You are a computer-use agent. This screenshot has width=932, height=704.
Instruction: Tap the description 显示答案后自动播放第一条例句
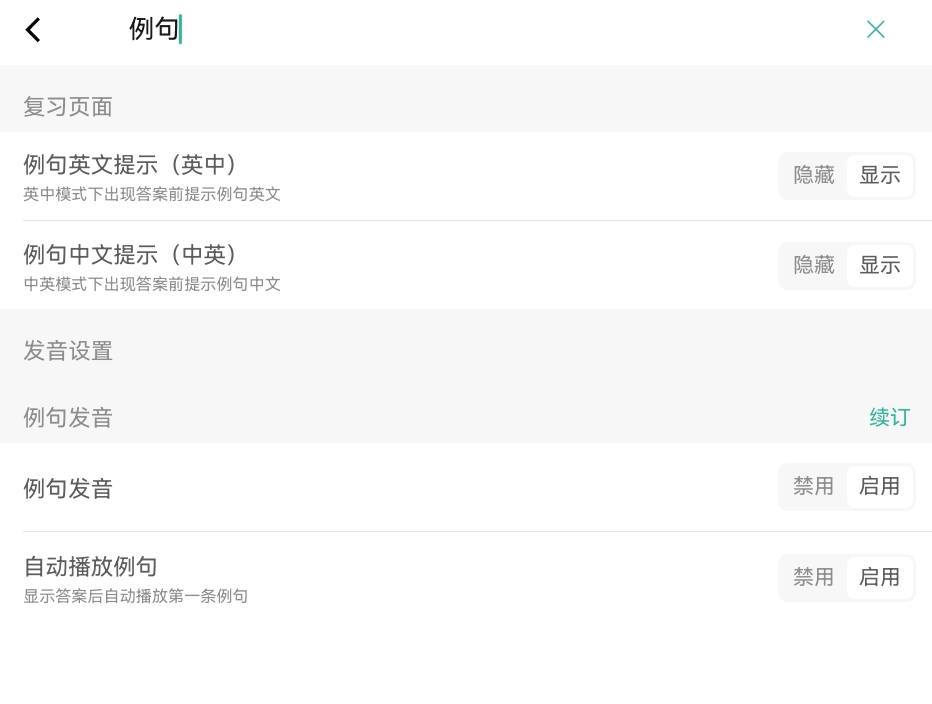135,597
